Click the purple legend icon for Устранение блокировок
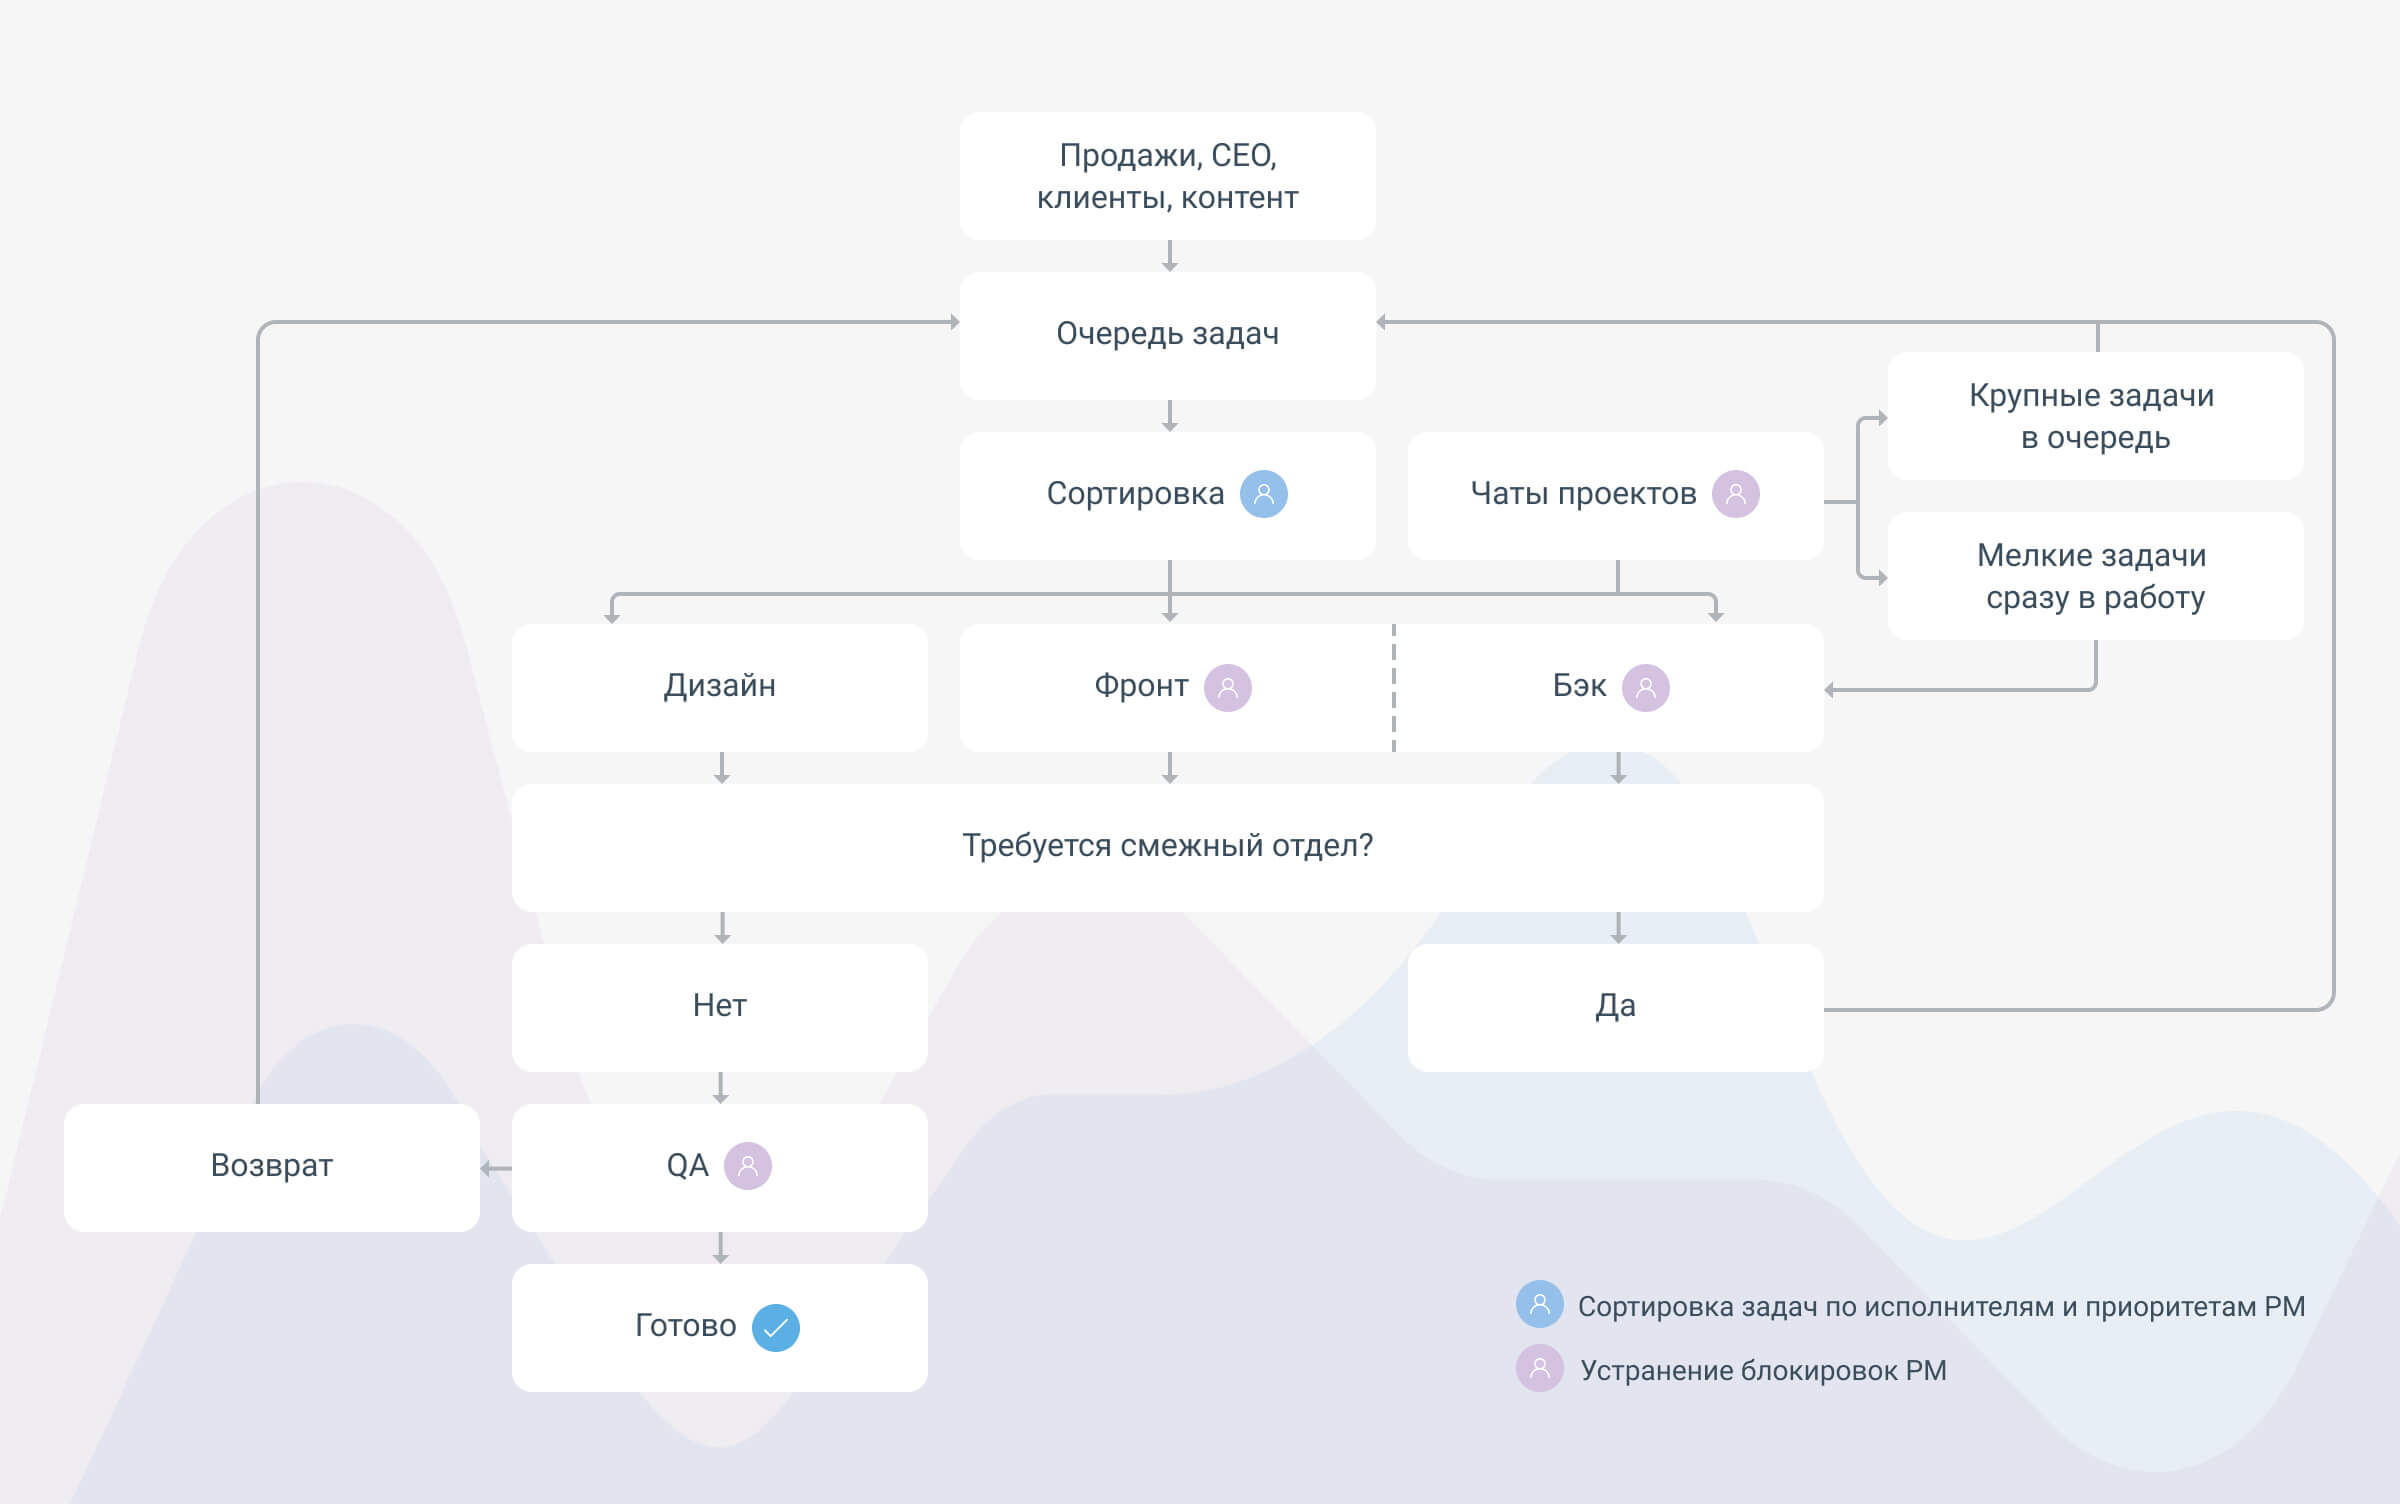Image resolution: width=2400 pixels, height=1504 pixels. 1540,1368
